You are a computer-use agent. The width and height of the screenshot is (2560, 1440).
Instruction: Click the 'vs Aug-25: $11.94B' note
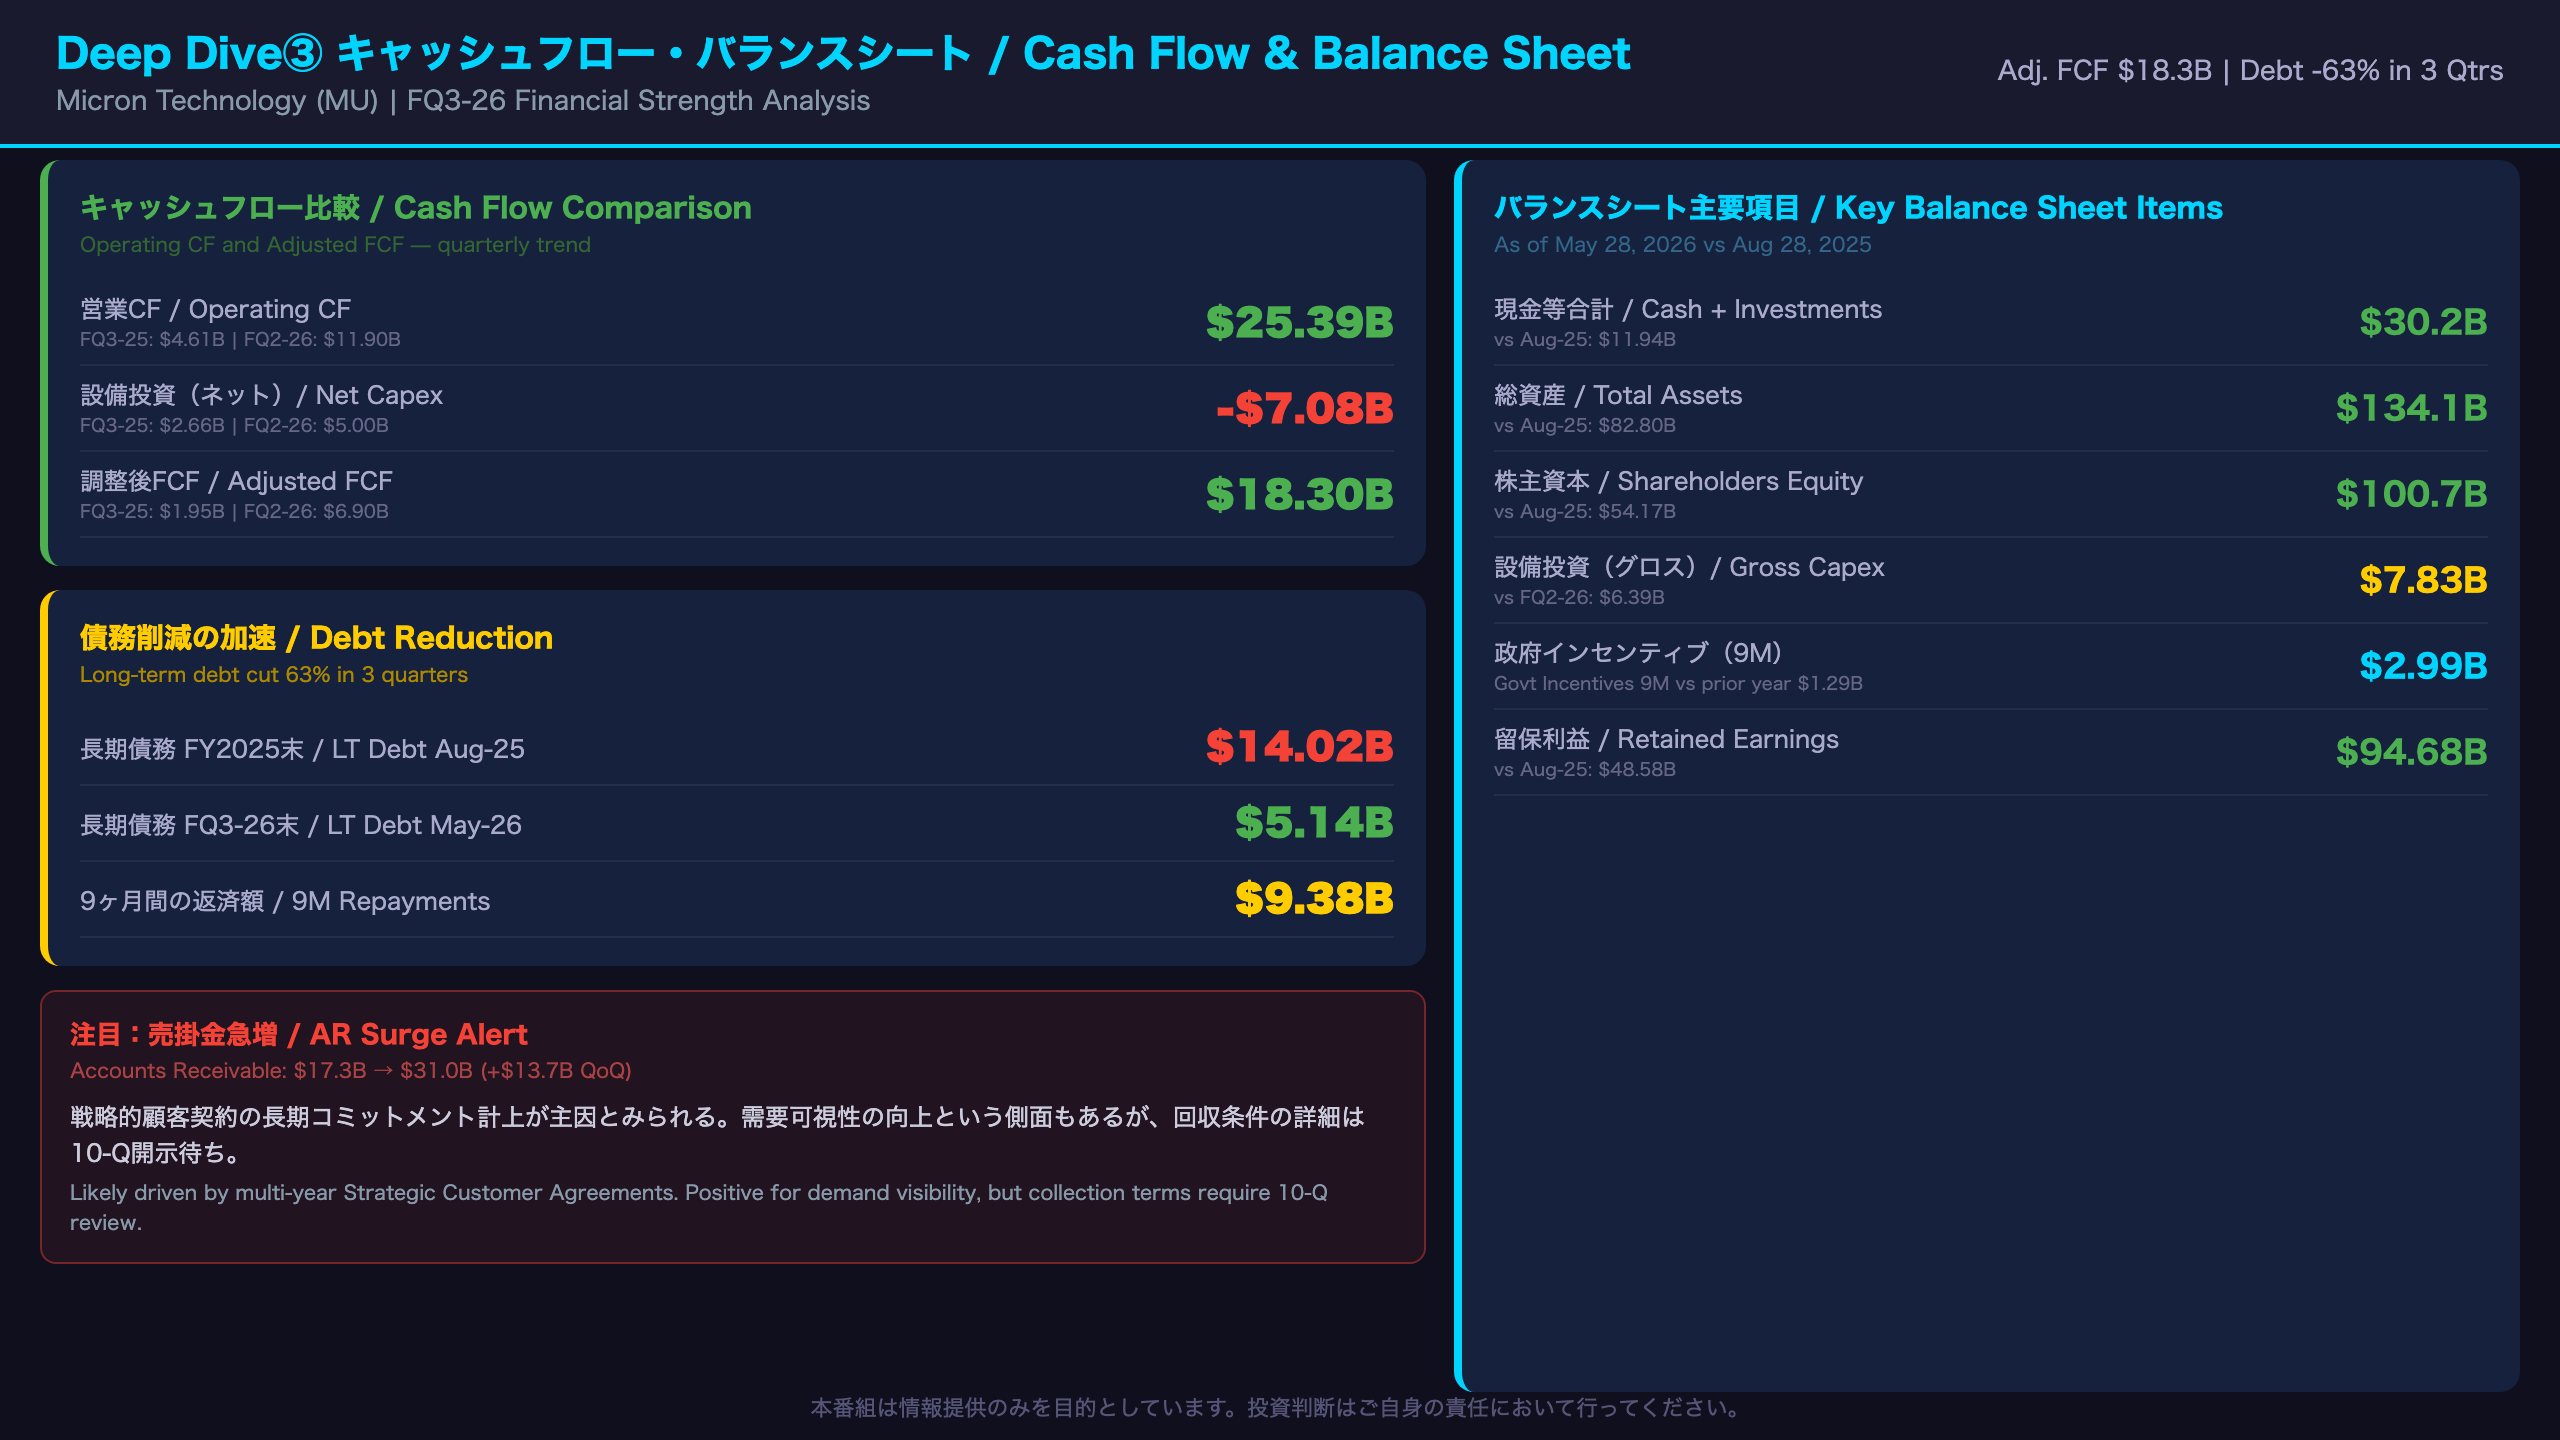(1584, 340)
